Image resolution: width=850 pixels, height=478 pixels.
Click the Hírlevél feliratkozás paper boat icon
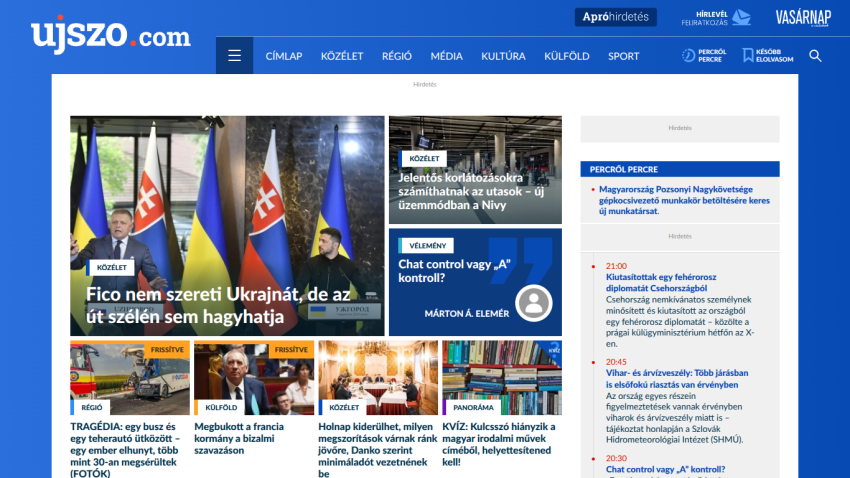[x=742, y=18]
